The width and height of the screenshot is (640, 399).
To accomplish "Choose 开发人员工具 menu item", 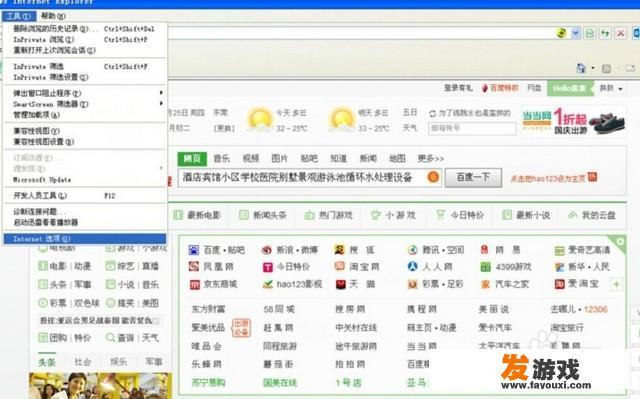I will [85, 195].
